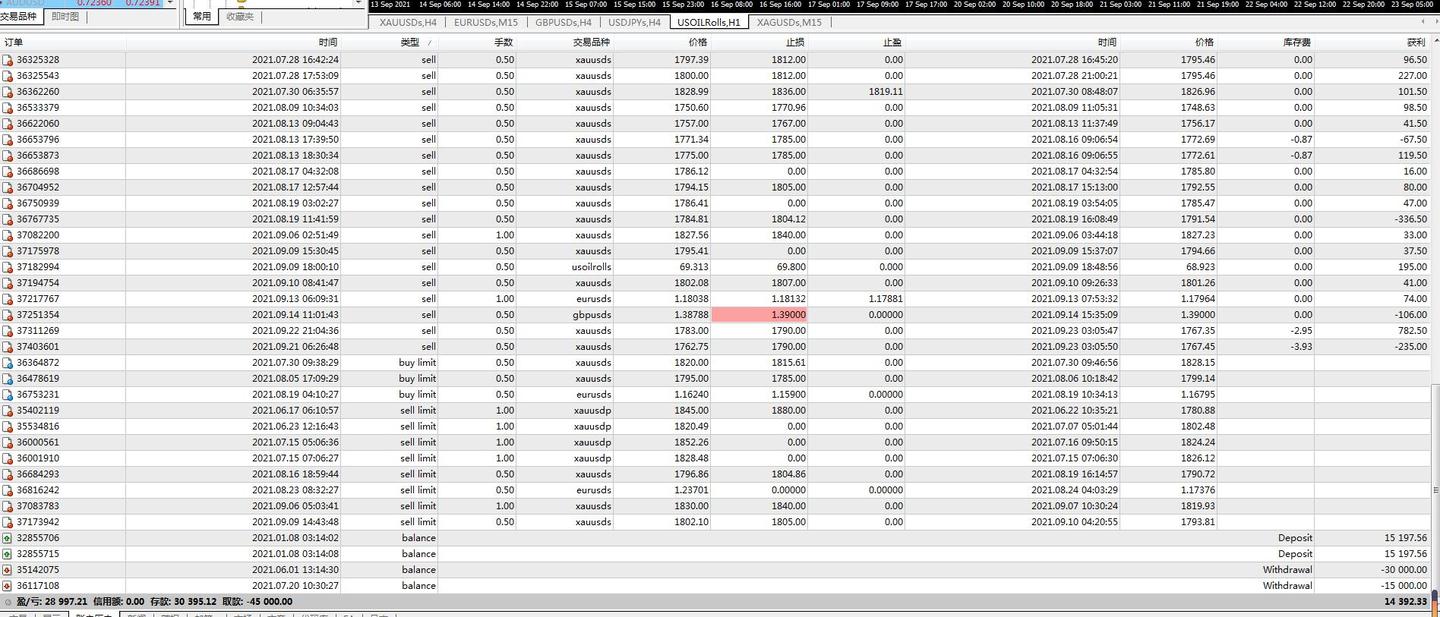Sort the history by the 类型 column
The image size is (1440, 617).
pos(410,43)
